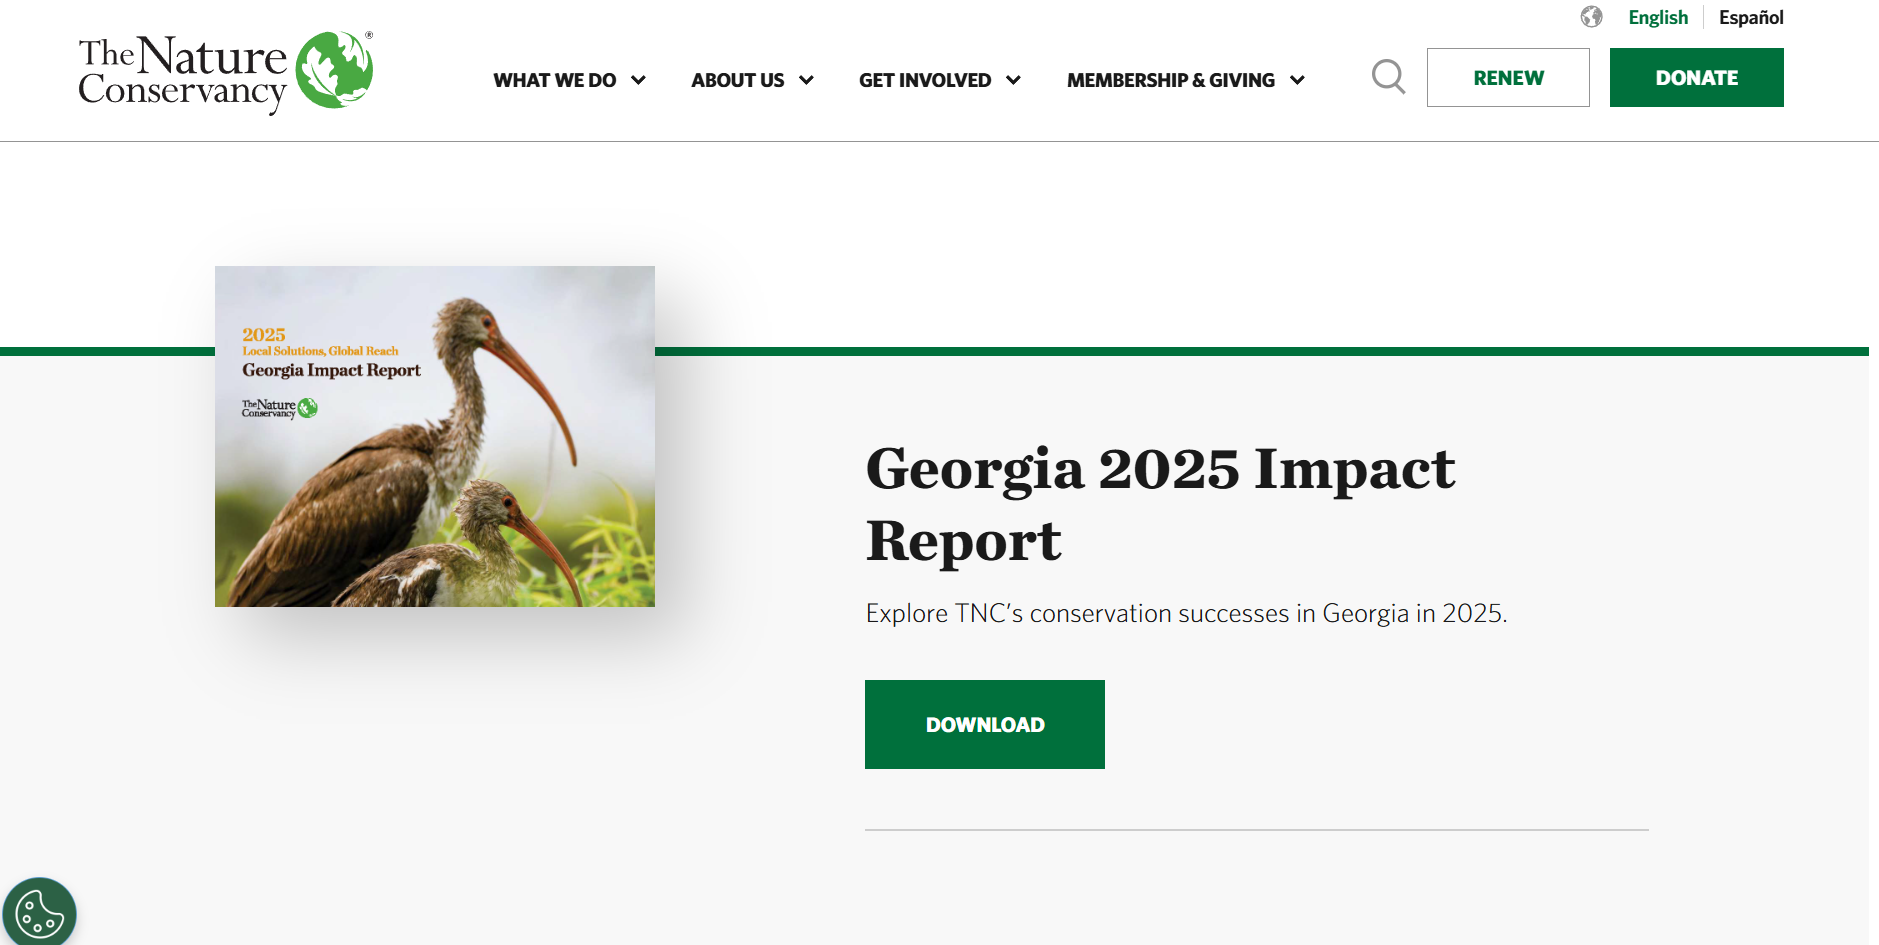The width and height of the screenshot is (1879, 945).
Task: Switch the site language to Español
Action: tap(1750, 17)
